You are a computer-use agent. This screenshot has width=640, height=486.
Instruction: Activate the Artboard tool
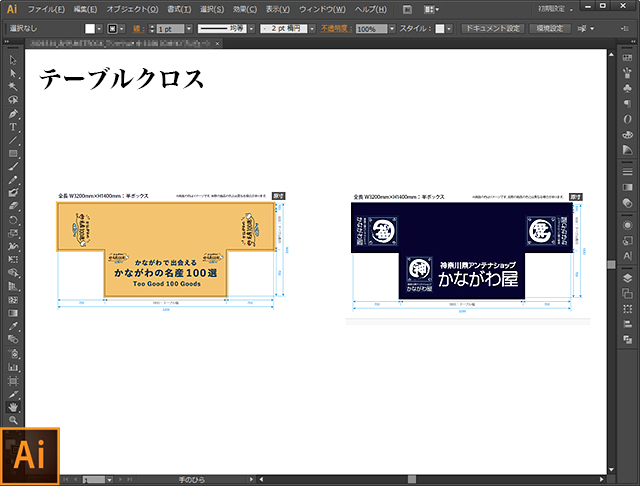click(13, 381)
